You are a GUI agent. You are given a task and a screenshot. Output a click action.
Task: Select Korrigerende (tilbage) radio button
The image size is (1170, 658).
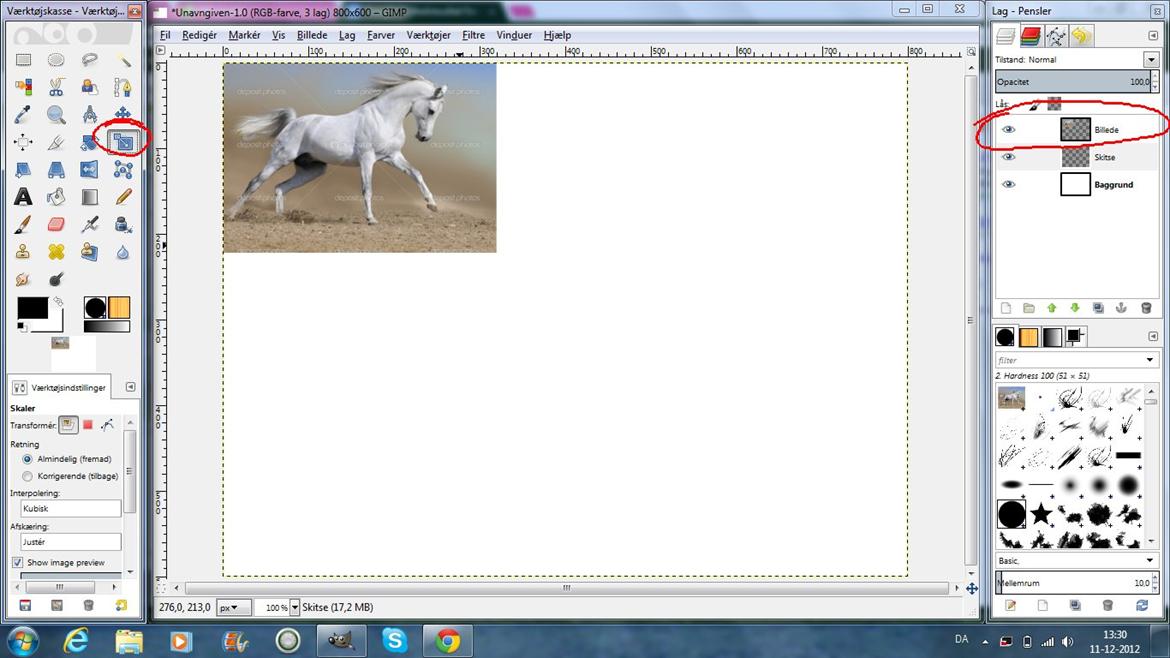pos(28,476)
